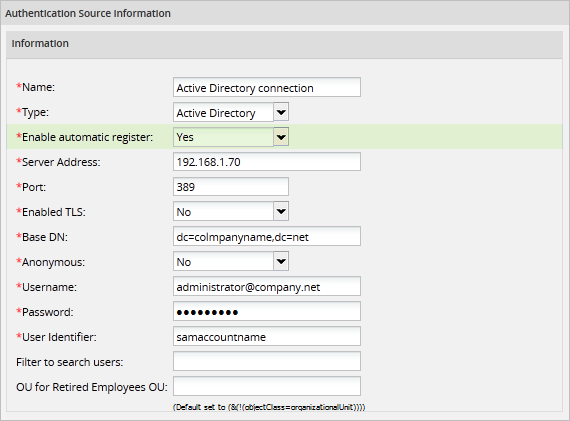Open the Type dropdown arrow
This screenshot has height=421, width=570.
[x=281, y=112]
